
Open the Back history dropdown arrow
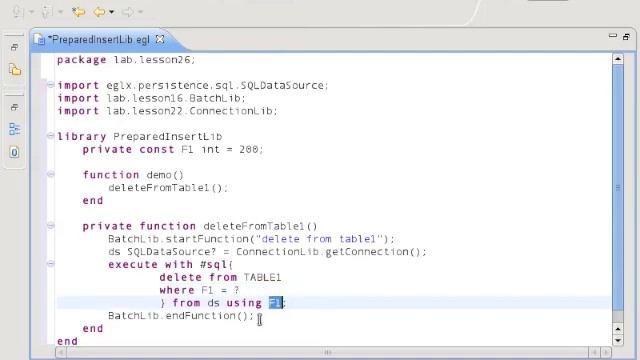click(x=111, y=12)
